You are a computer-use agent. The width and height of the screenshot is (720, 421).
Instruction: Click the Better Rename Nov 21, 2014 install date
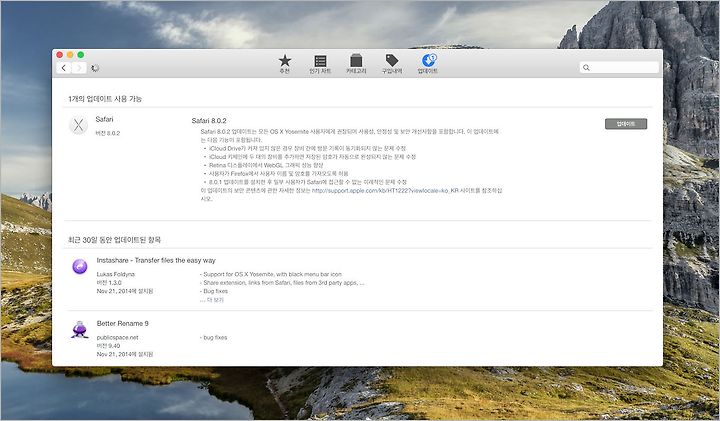[125, 354]
